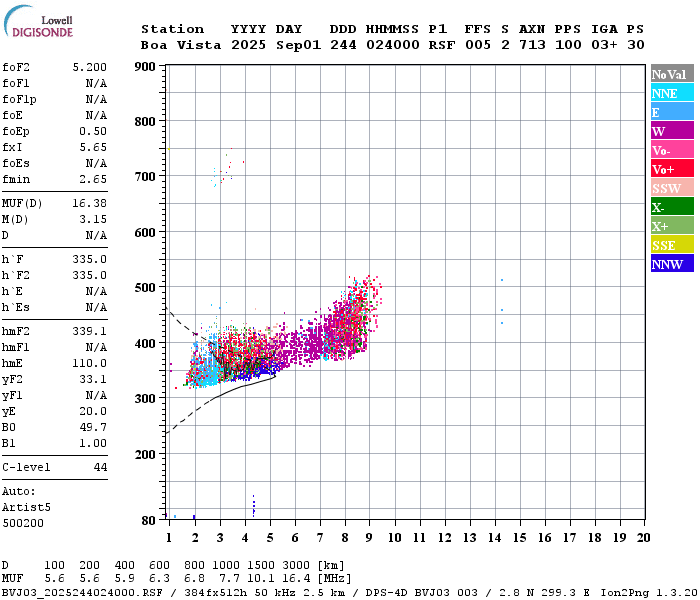The height and width of the screenshot is (600, 700).
Task: Click the foF2 value 5.200
Action: tap(90, 67)
